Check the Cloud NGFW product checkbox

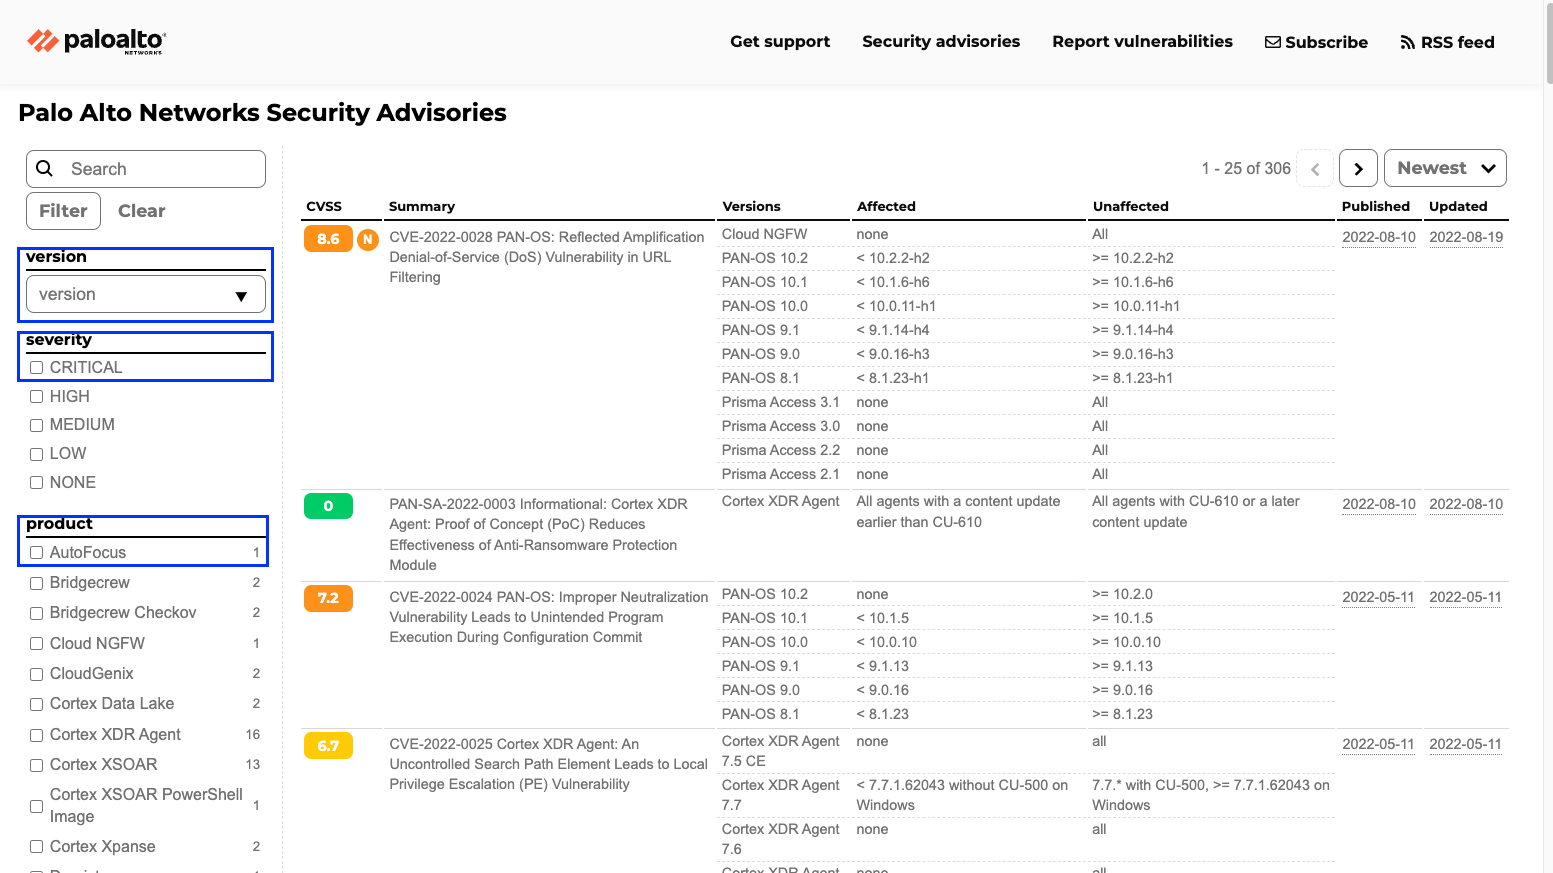point(37,644)
